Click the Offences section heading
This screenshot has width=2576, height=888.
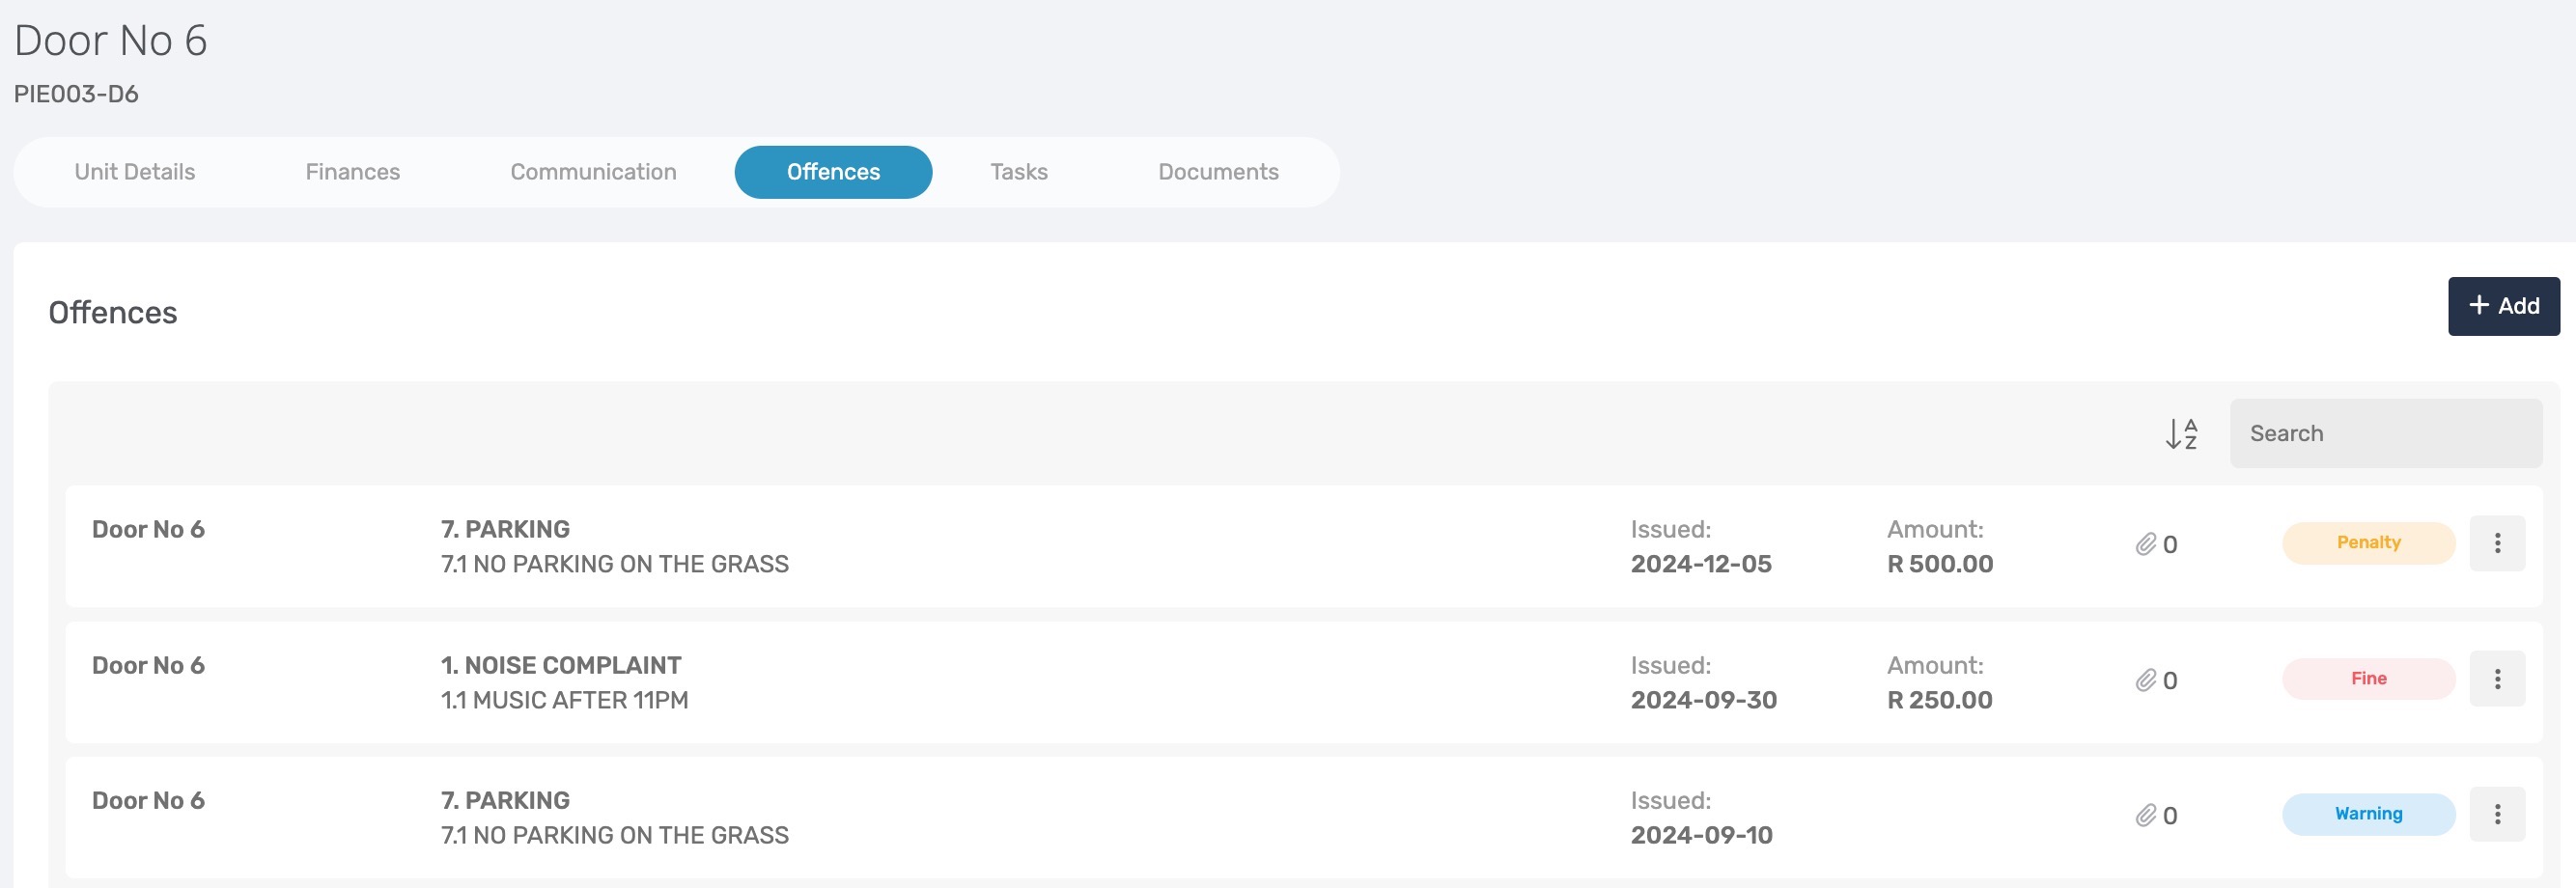113,313
